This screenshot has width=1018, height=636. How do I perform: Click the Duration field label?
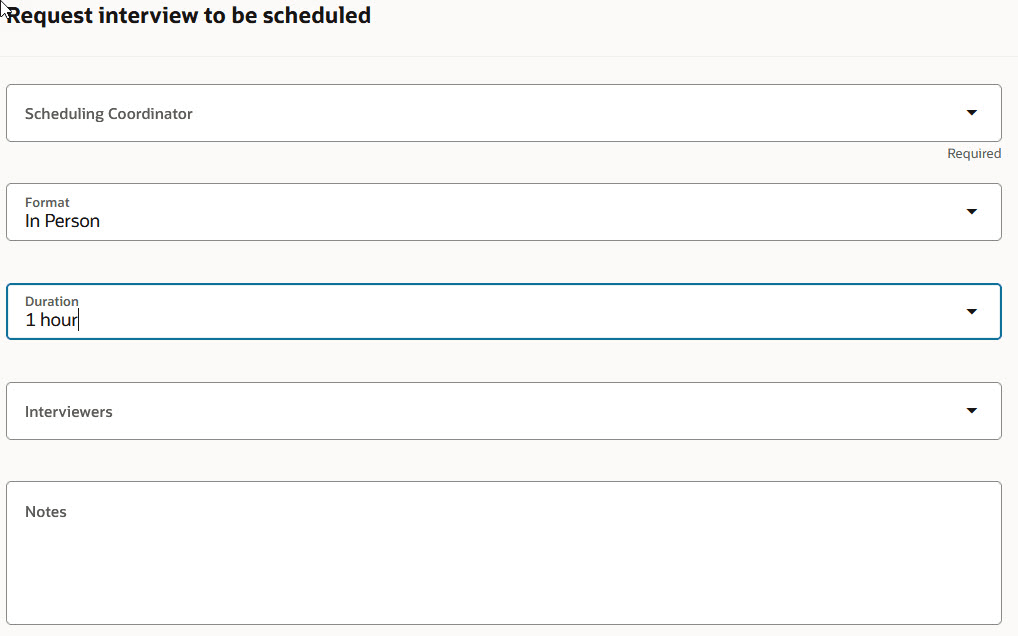(51, 301)
